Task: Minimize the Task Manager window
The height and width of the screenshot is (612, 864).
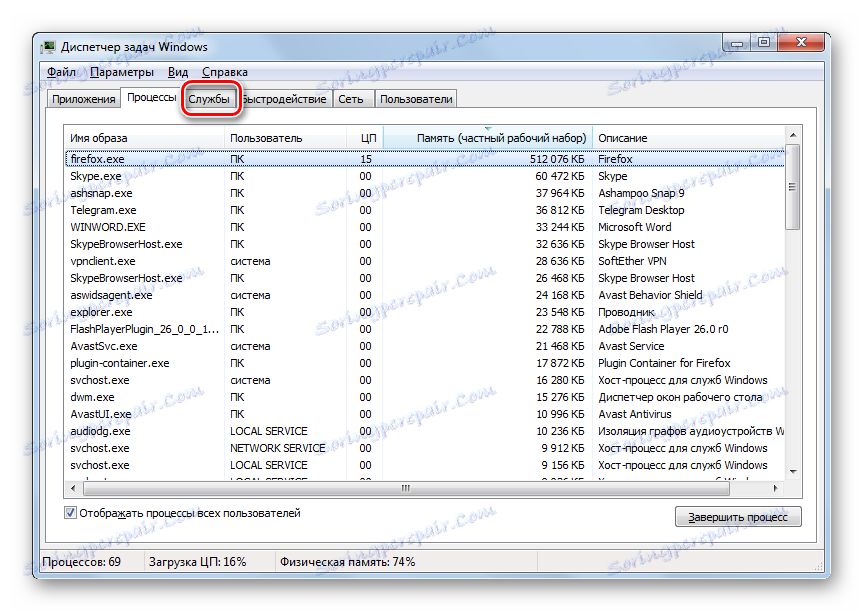Action: (736, 42)
